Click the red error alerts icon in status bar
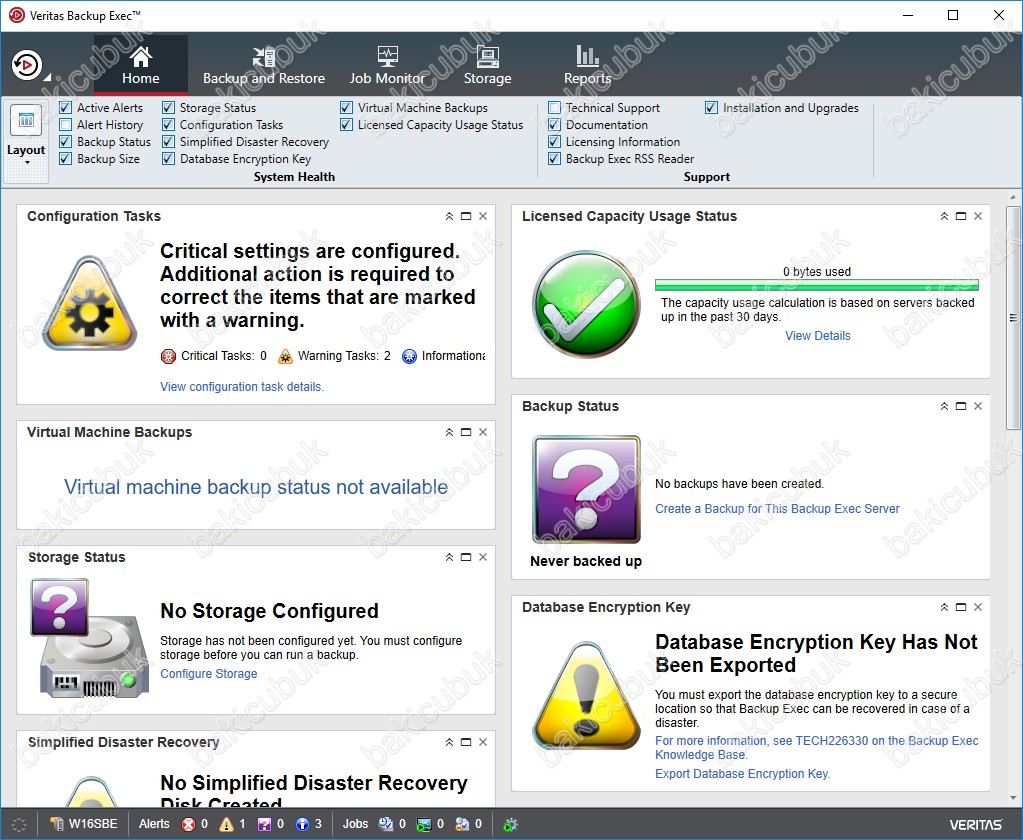This screenshot has height=840, width=1023. pos(189,824)
